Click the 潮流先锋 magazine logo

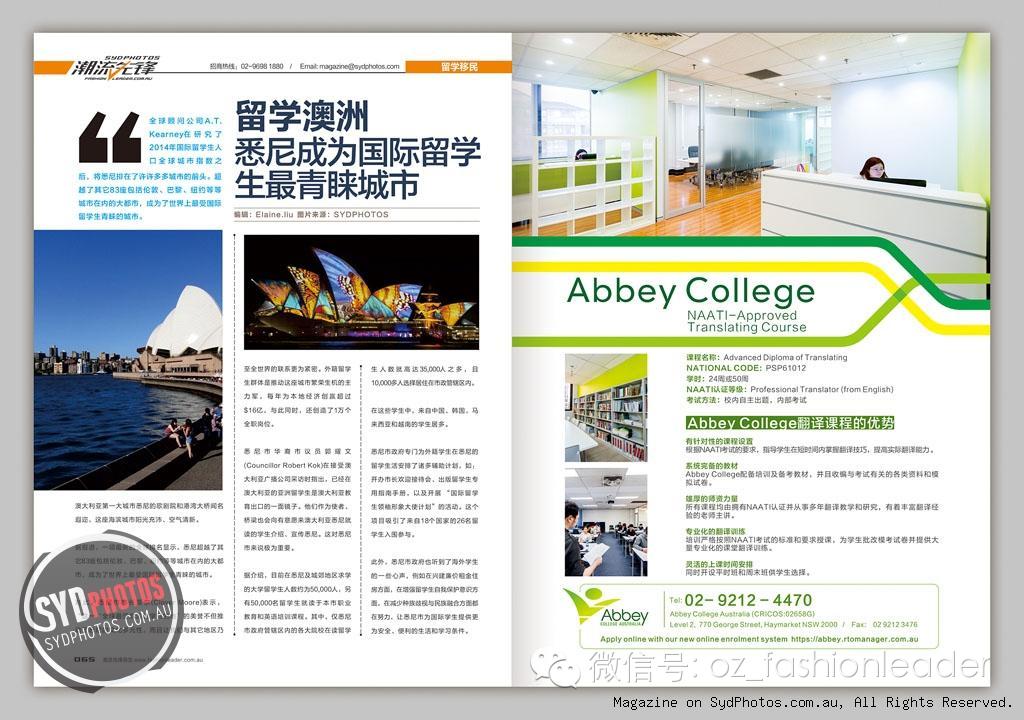click(116, 67)
